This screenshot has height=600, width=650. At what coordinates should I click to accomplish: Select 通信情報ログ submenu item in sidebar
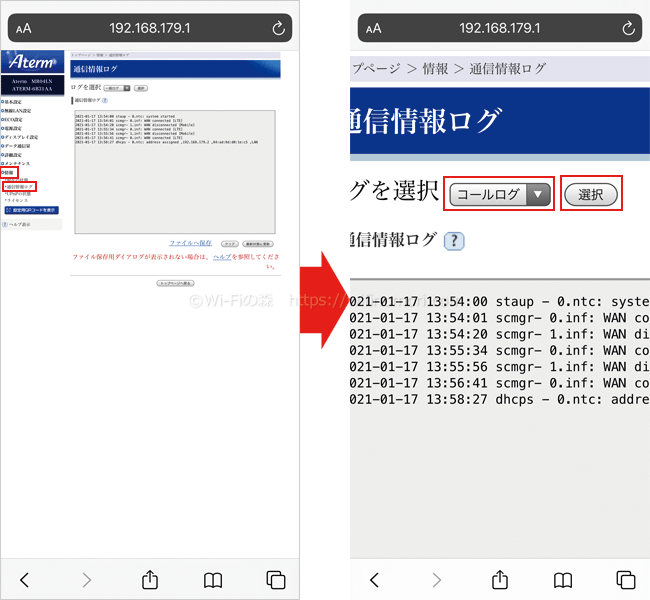tap(19, 187)
